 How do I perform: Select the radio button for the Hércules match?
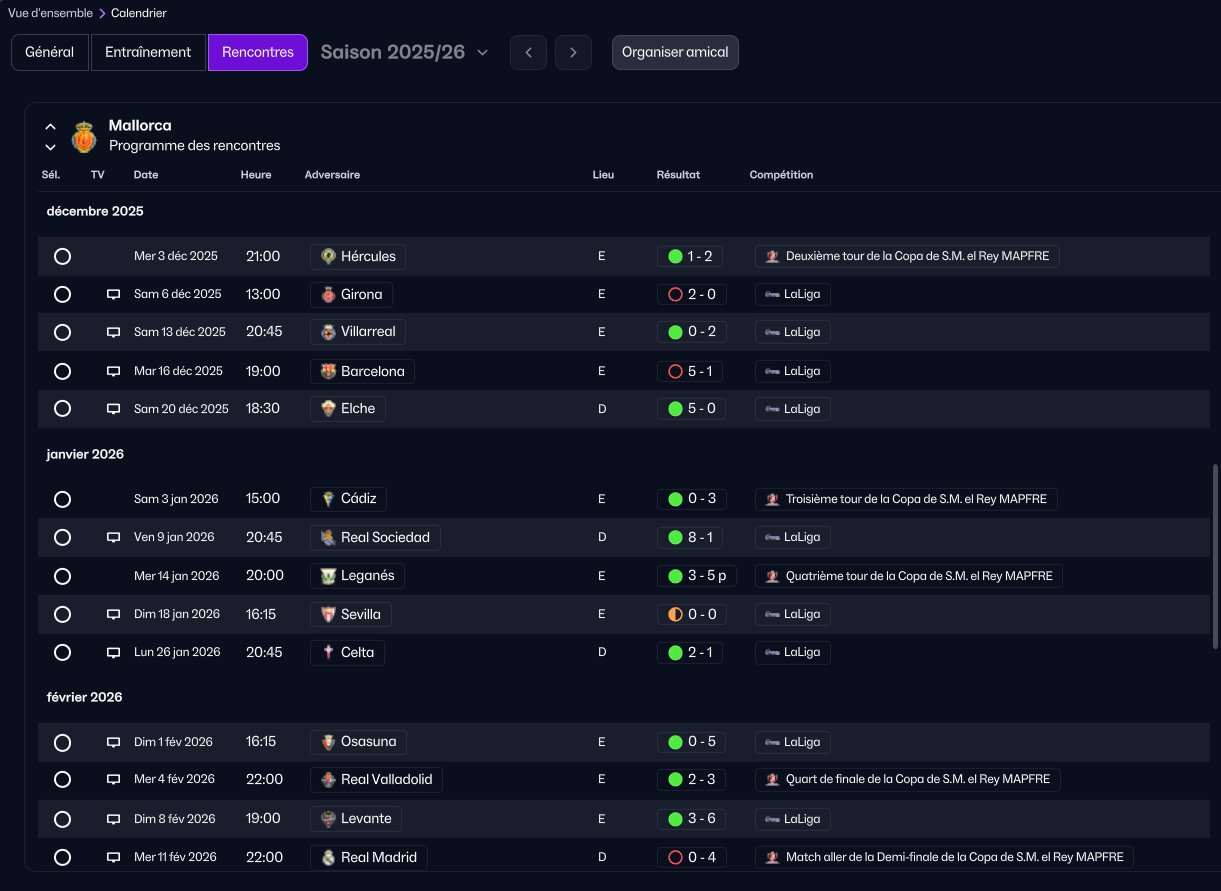tap(62, 256)
